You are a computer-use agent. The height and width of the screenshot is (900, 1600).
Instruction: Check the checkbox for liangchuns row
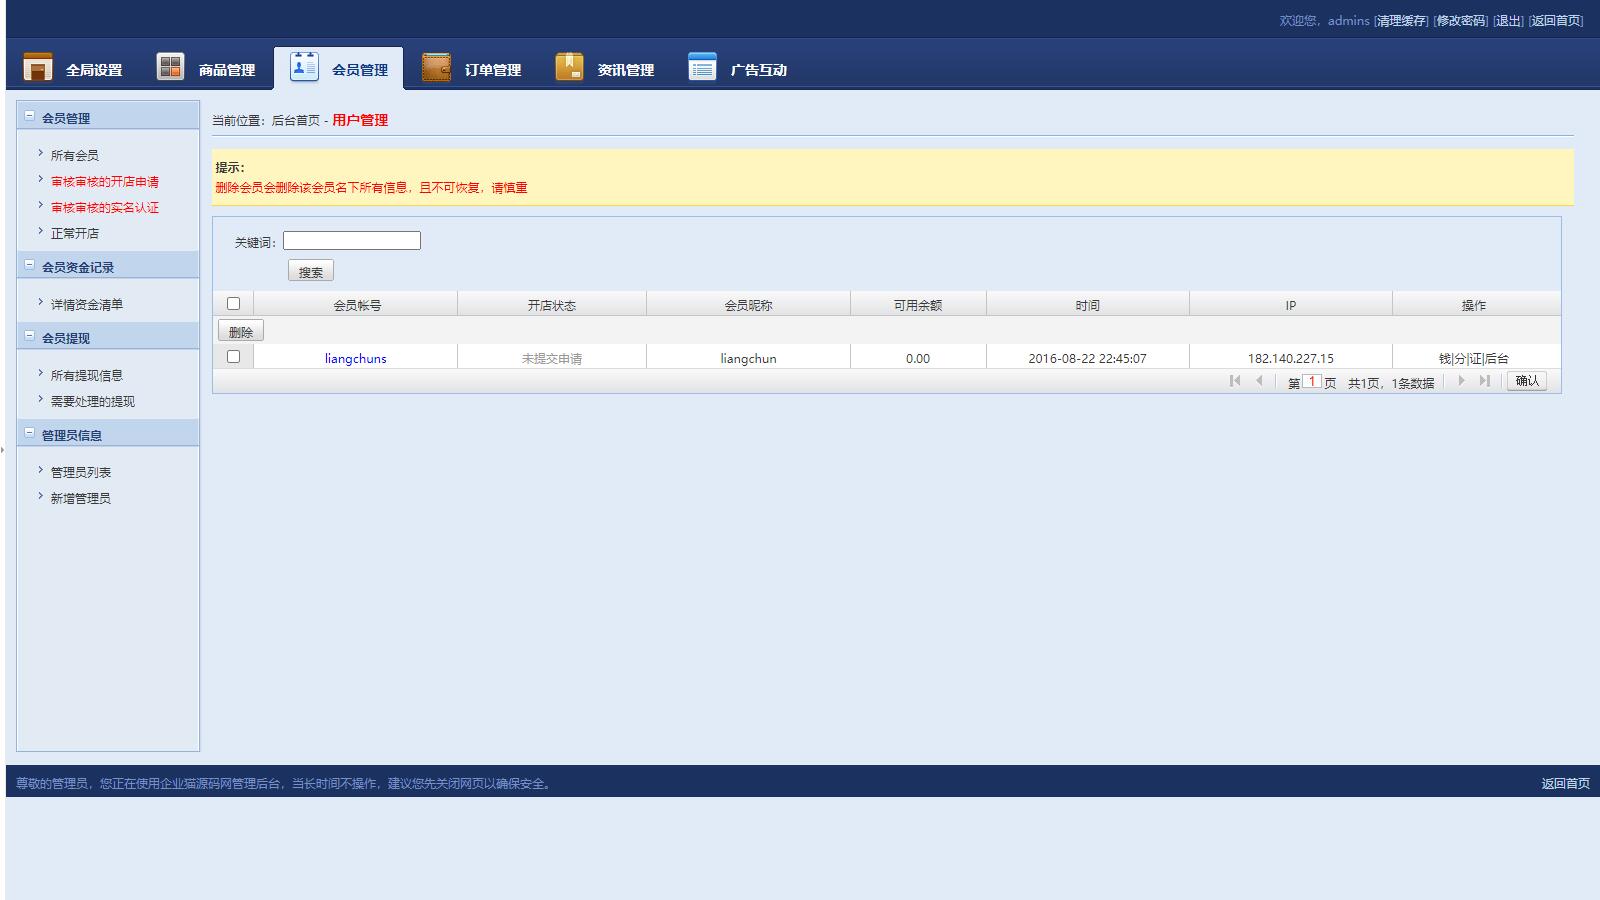point(234,356)
